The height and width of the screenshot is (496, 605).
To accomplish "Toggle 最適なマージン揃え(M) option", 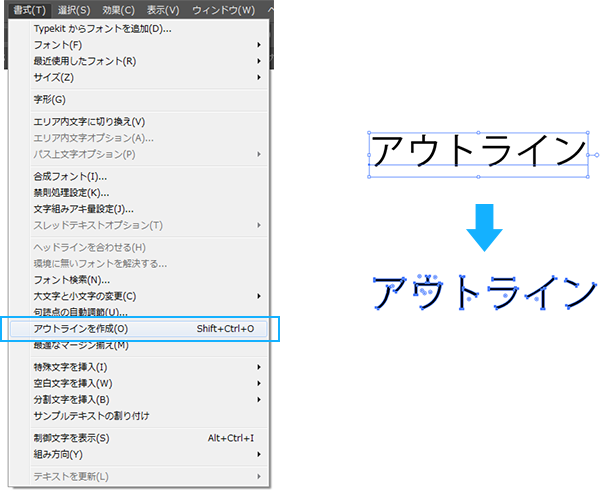I will point(81,345).
